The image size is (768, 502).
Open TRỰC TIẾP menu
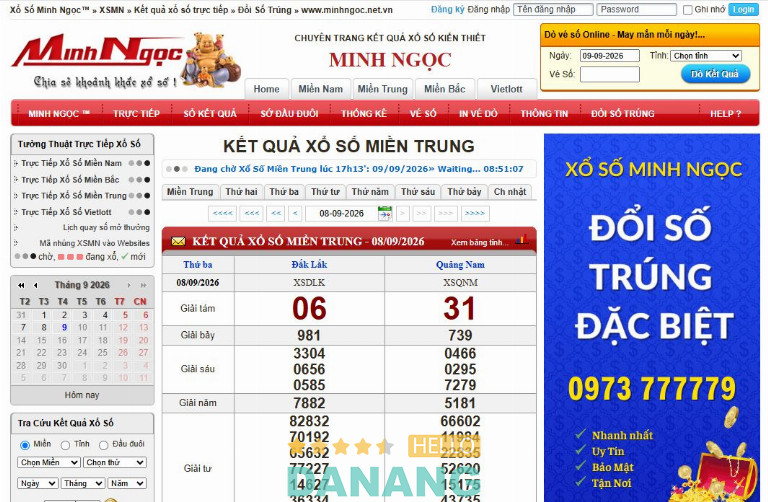click(x=136, y=114)
